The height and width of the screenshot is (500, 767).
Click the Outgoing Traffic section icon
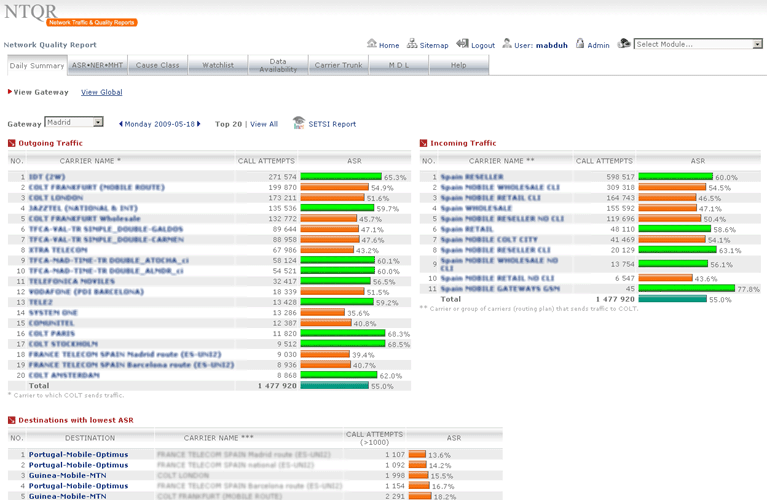(x=12, y=143)
